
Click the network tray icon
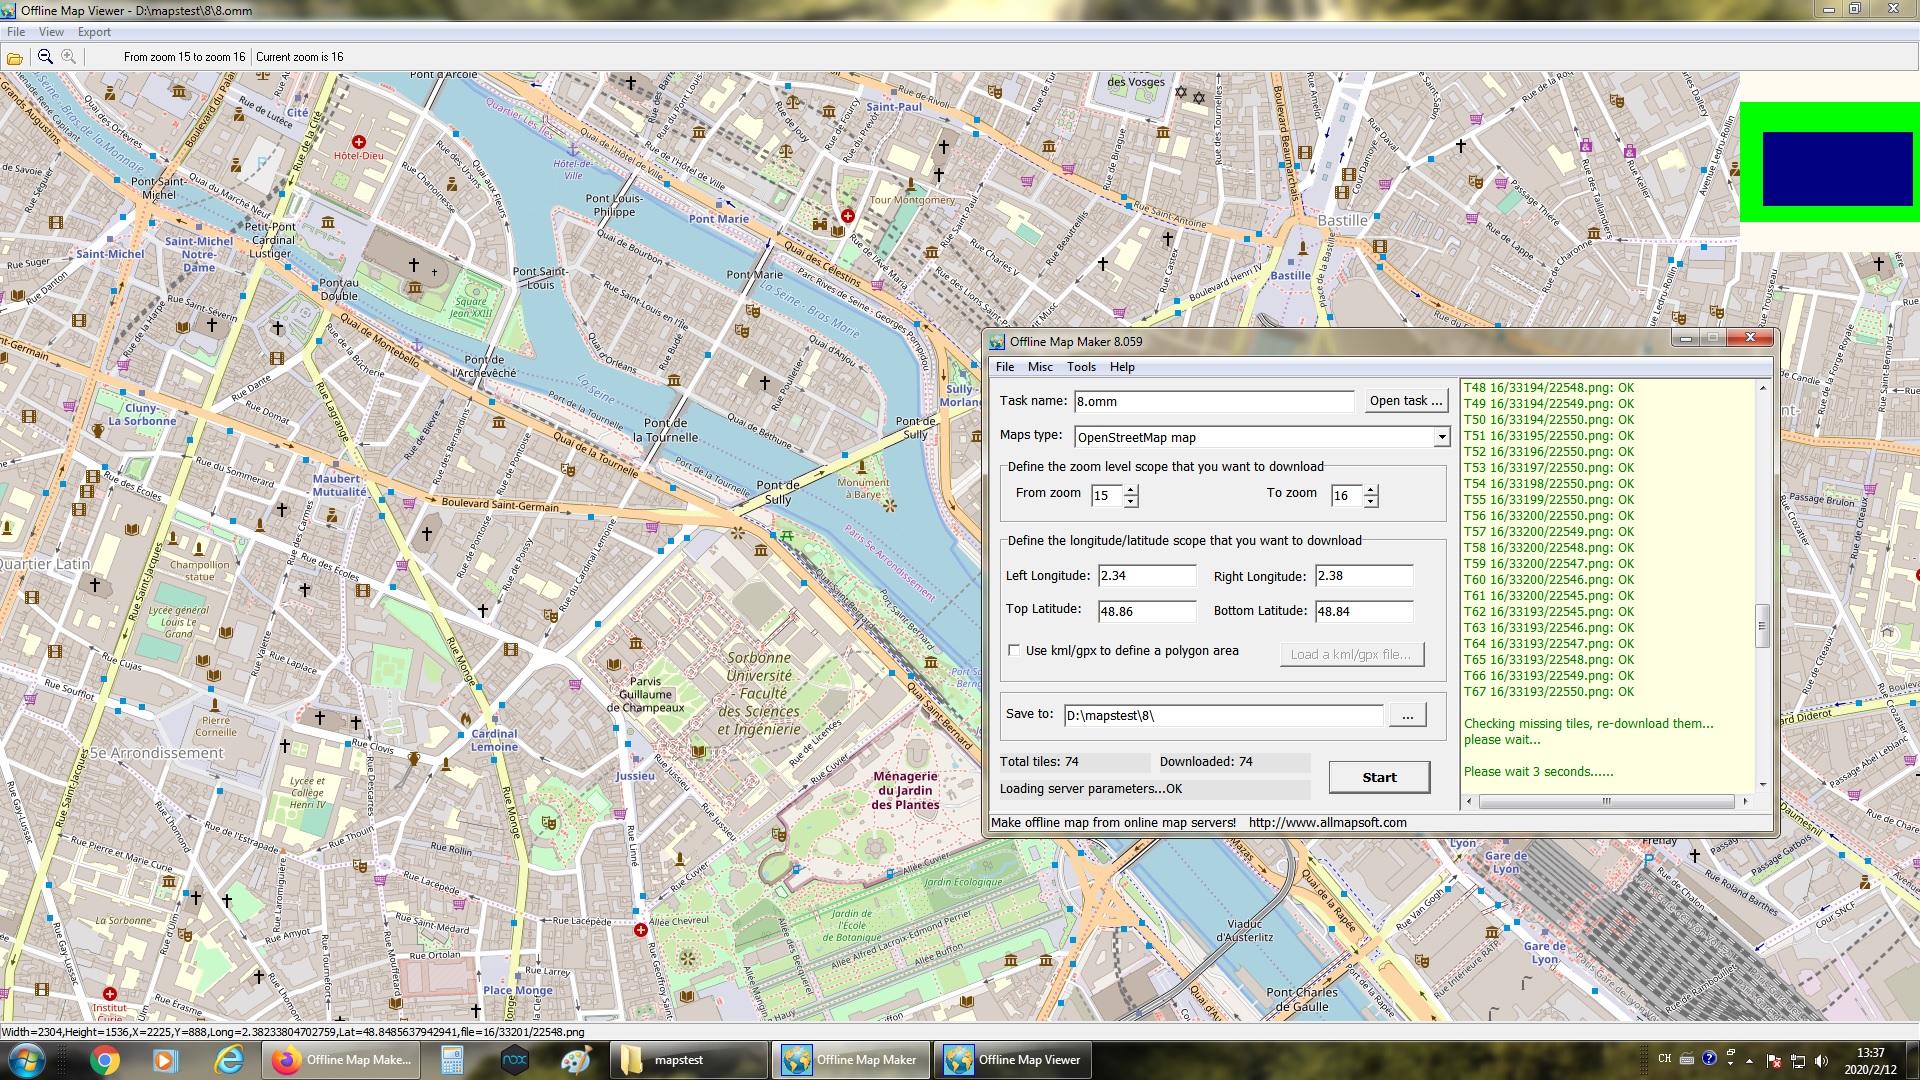[1797, 1060]
